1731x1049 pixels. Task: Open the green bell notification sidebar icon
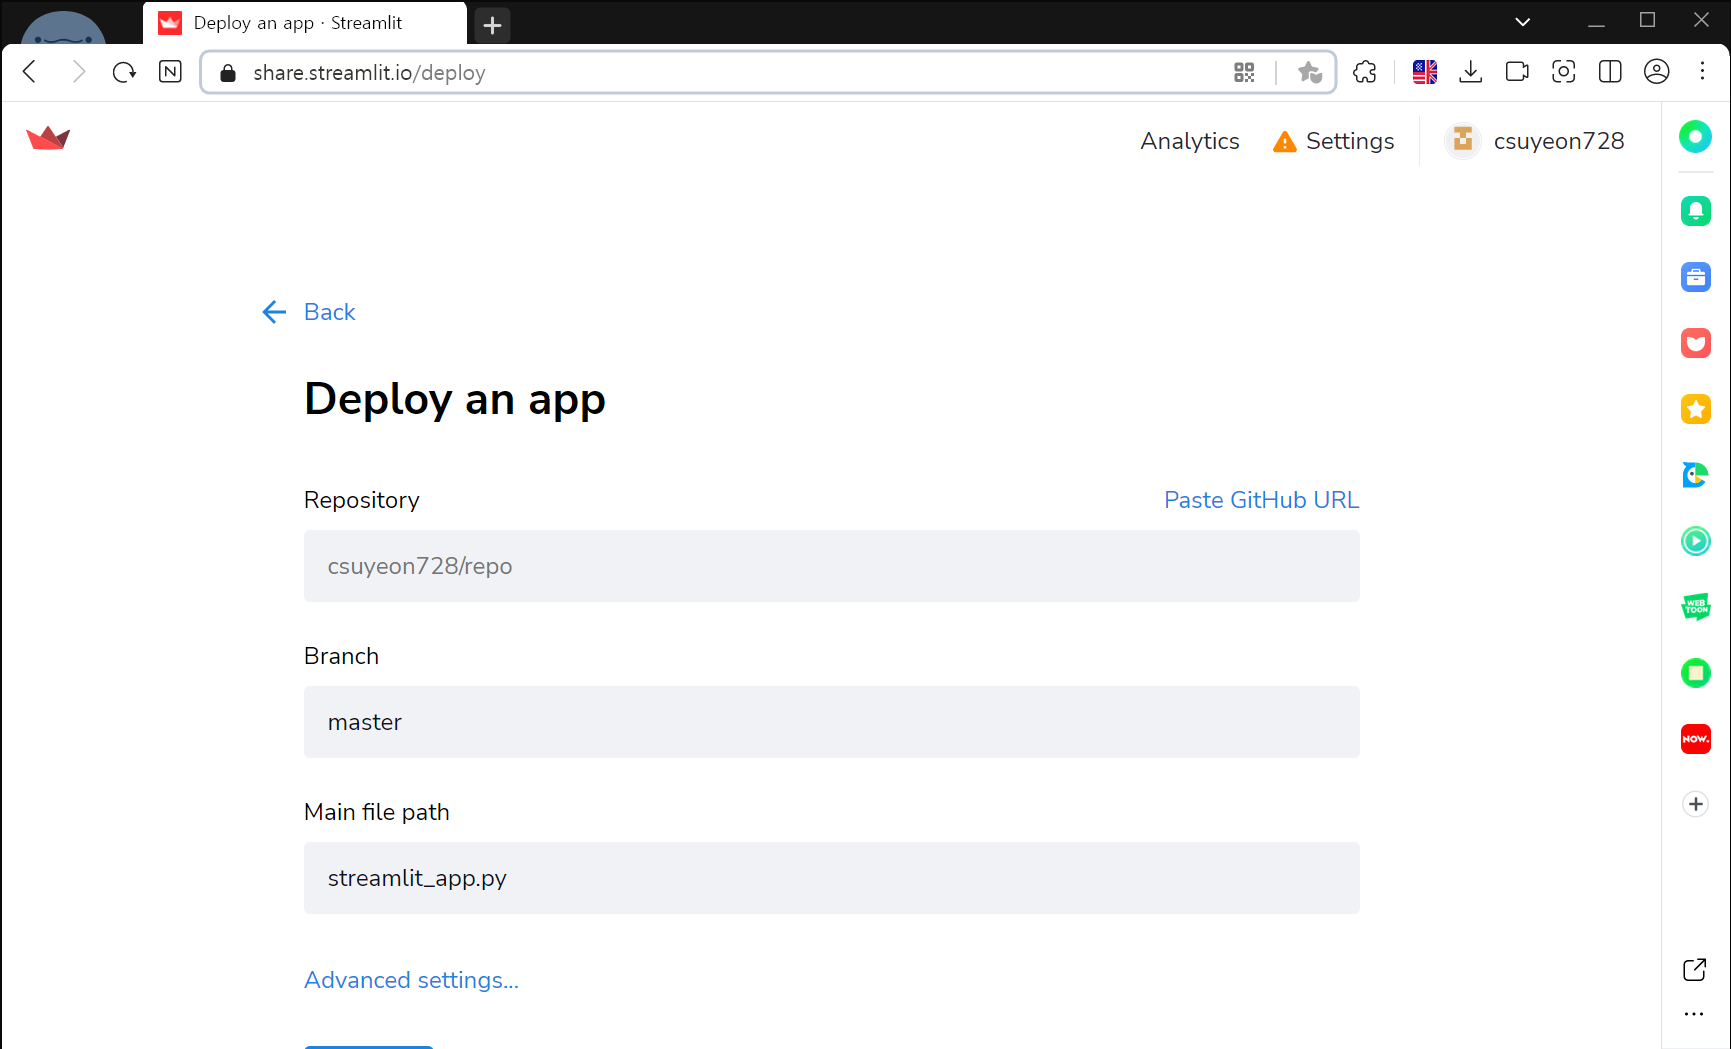pyautogui.click(x=1695, y=211)
